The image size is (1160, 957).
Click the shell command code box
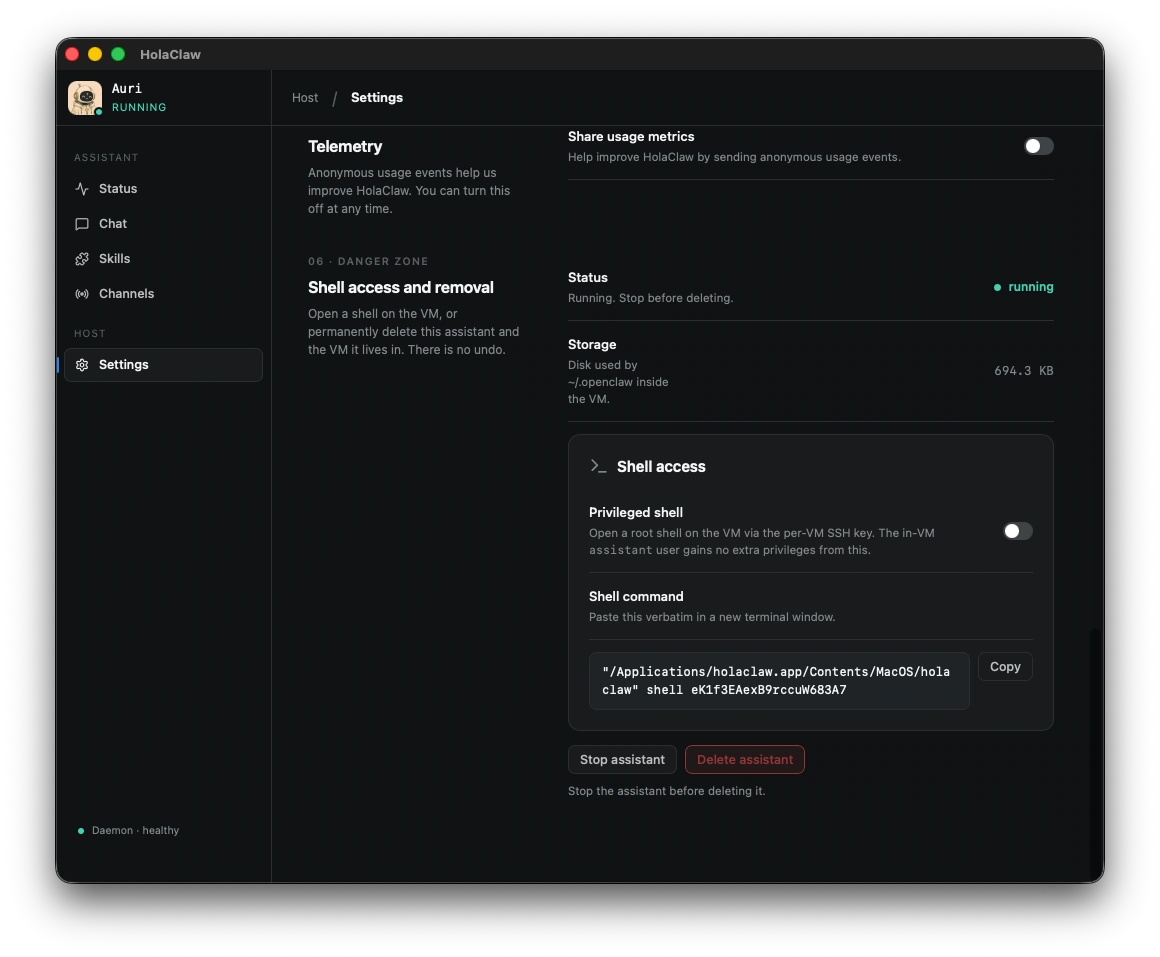[x=779, y=680]
